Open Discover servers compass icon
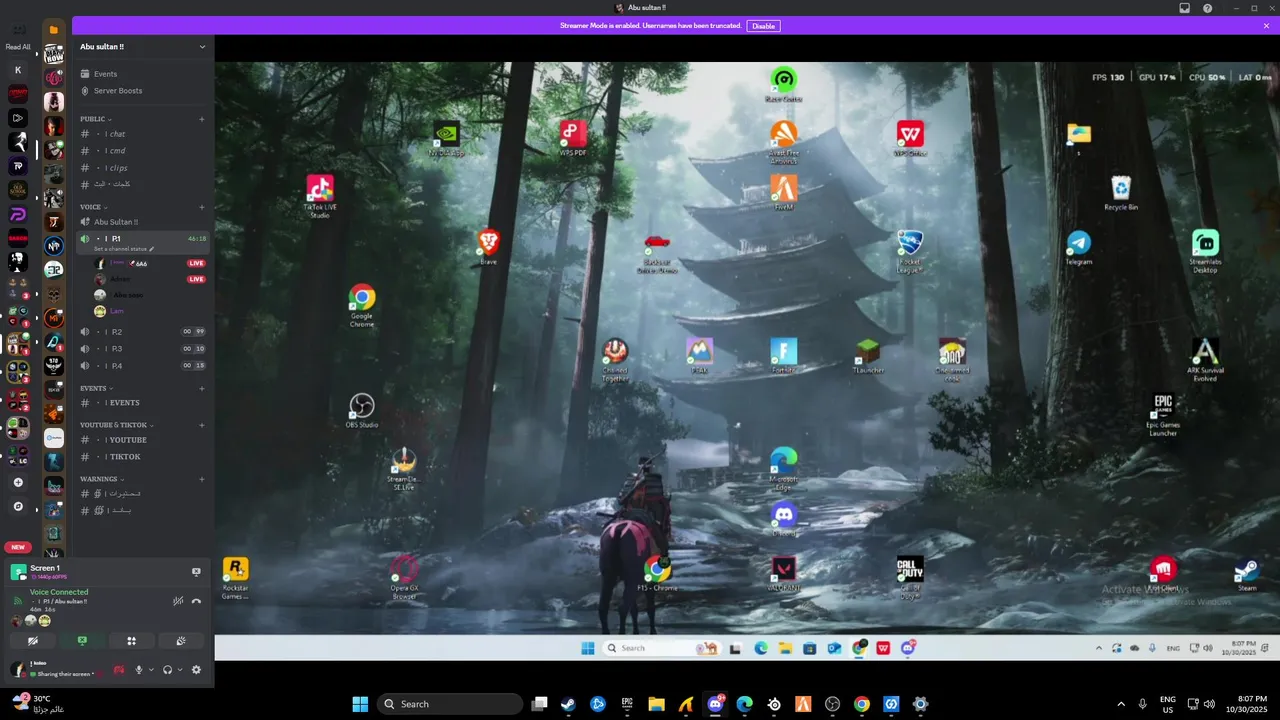 click(18, 506)
